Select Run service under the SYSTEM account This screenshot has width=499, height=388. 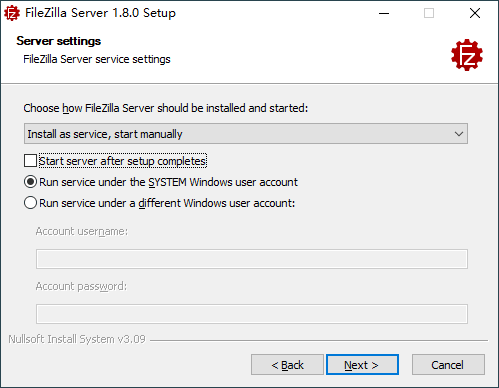[x=30, y=182]
